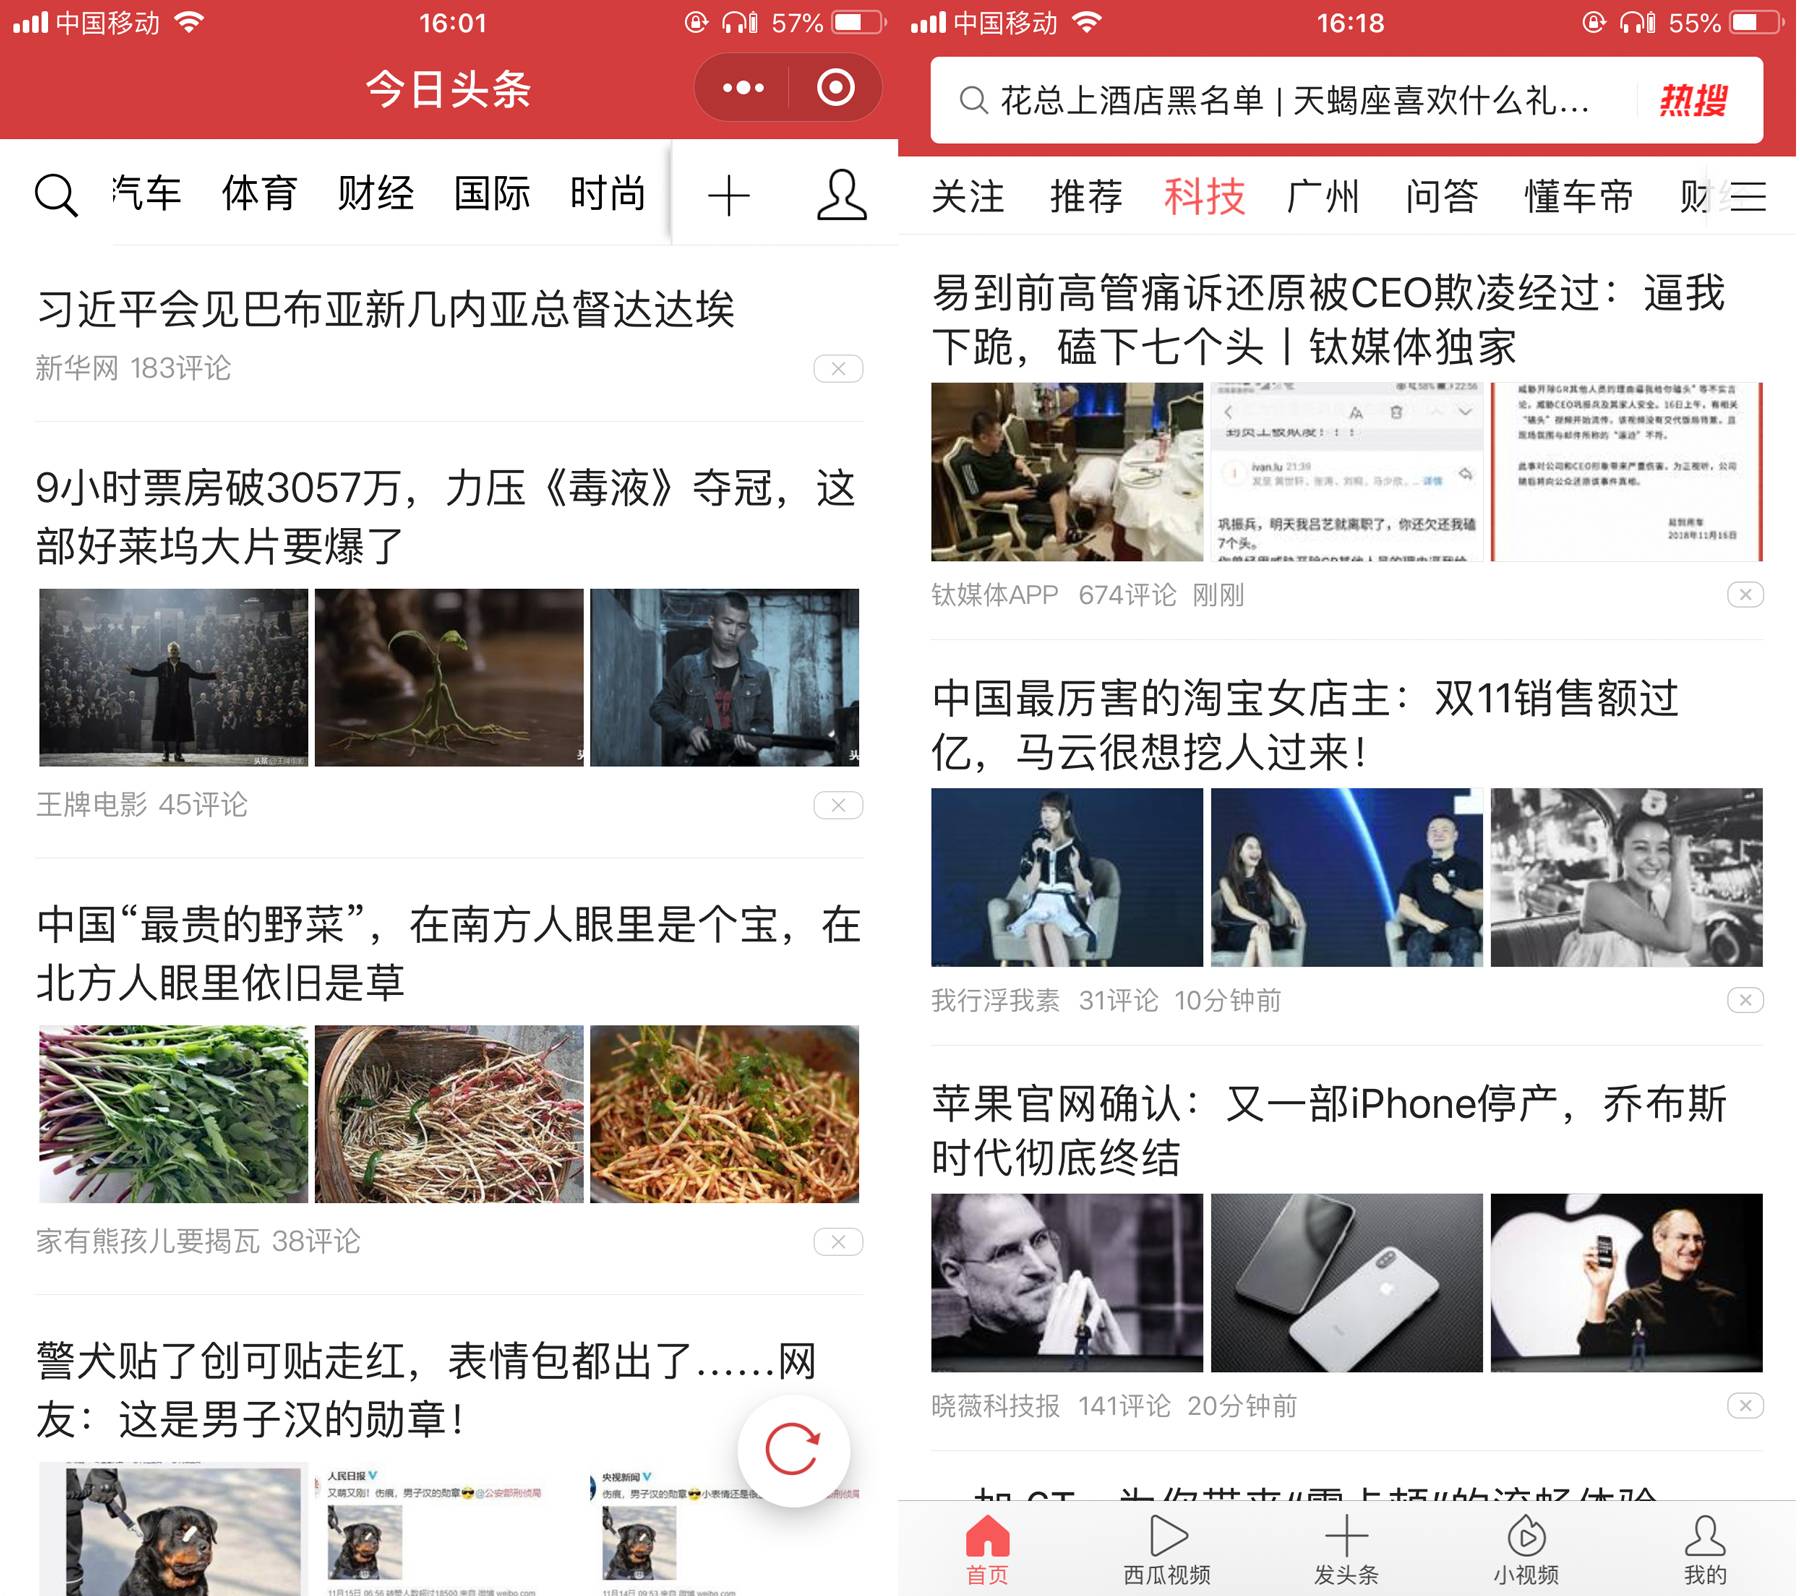This screenshot has height=1596, width=1800.
Task: View the police dog photo thumbnail
Action: pyautogui.click(x=174, y=1529)
